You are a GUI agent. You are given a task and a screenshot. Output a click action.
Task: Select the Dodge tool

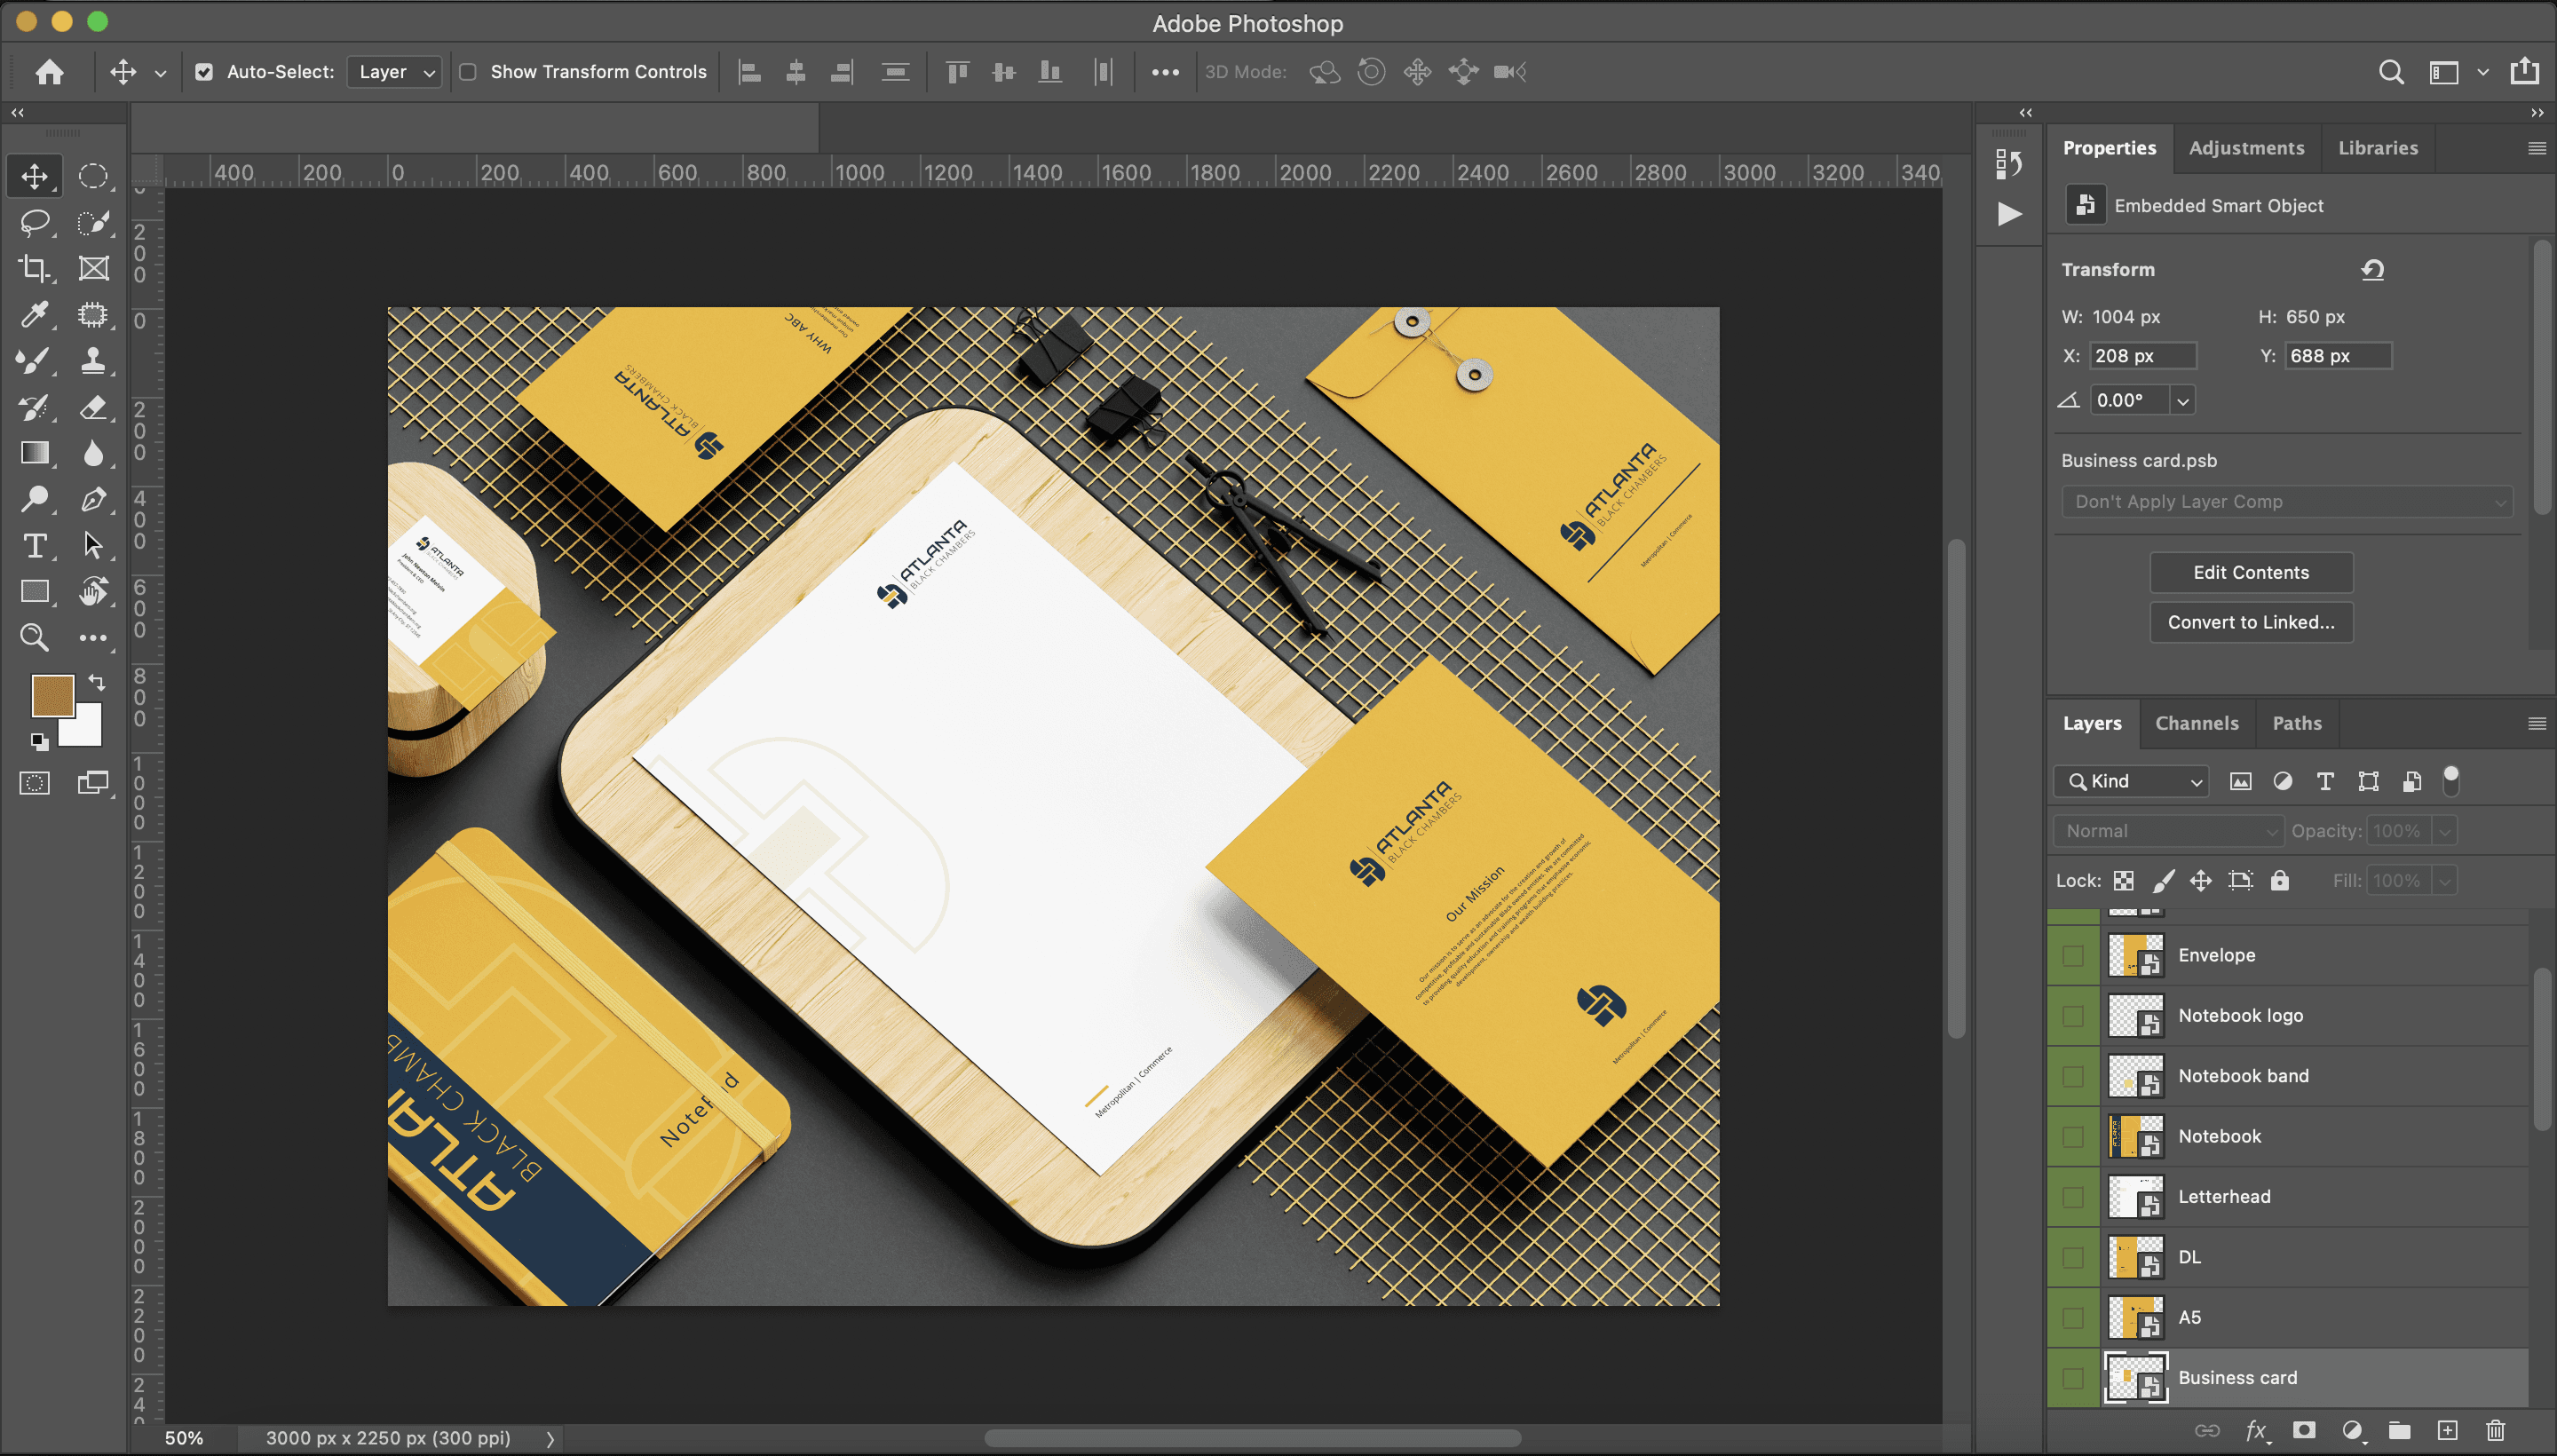coord(35,499)
